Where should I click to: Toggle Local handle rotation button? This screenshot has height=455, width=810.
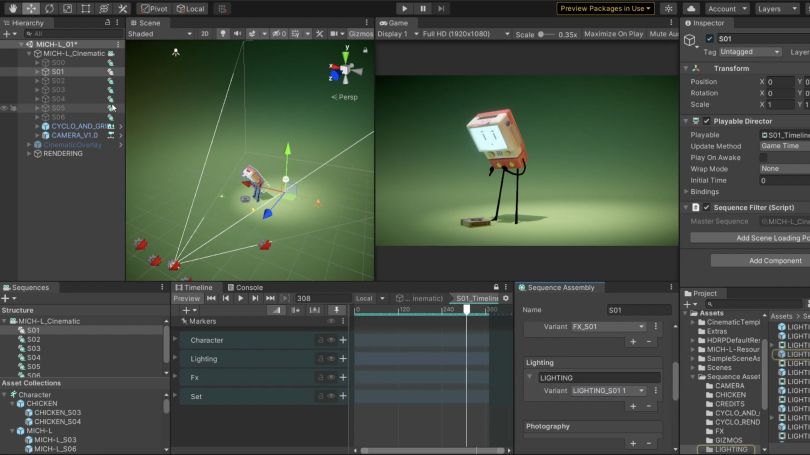click(190, 8)
